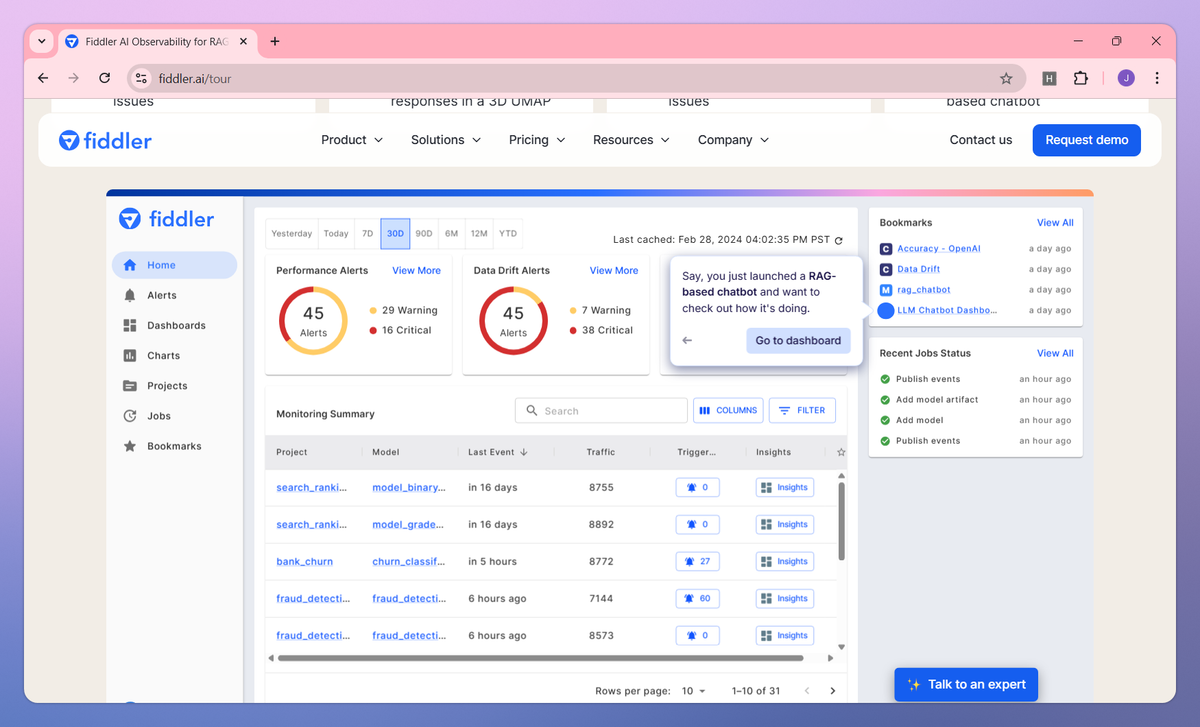Open the Rows per page dropdown

(694, 691)
